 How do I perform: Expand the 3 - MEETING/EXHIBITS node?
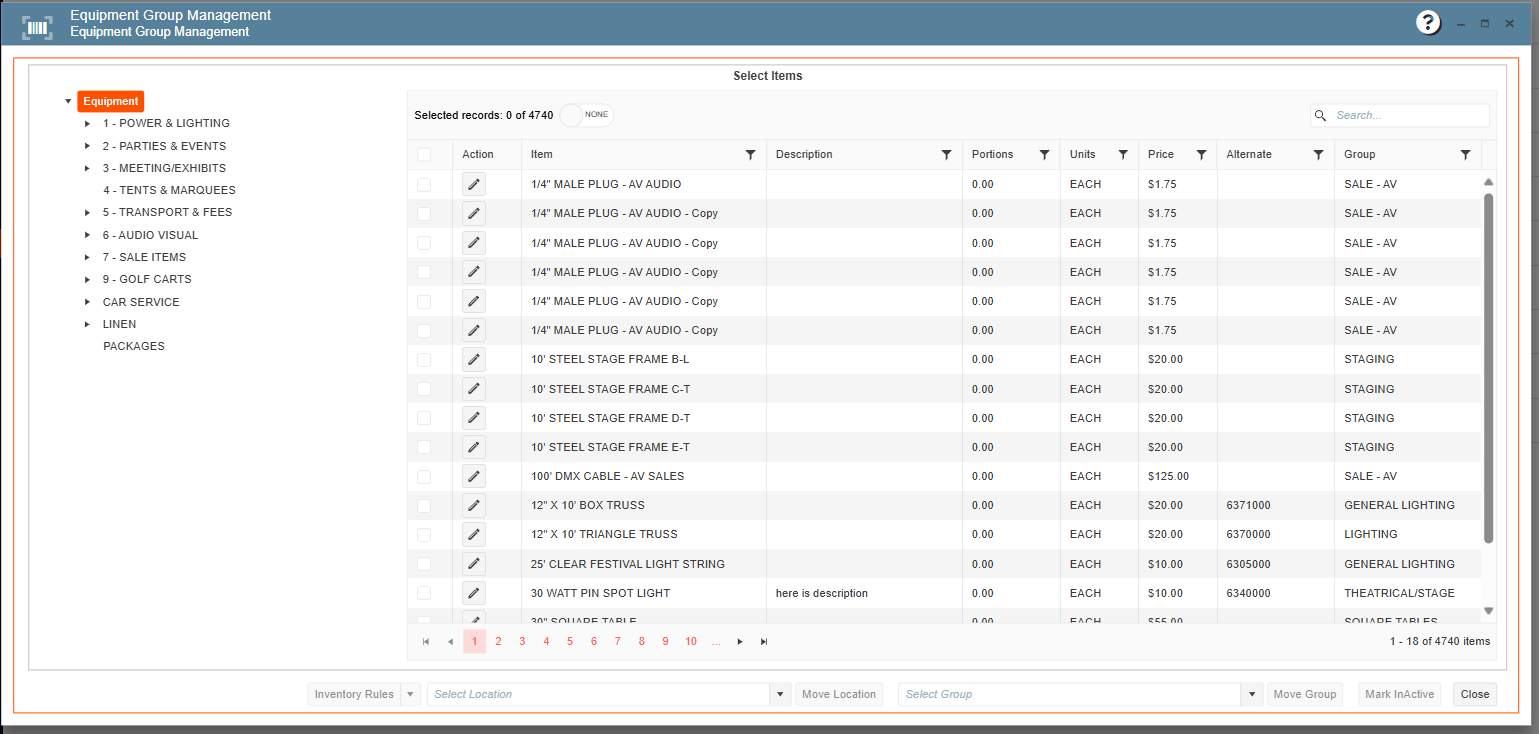pos(88,168)
